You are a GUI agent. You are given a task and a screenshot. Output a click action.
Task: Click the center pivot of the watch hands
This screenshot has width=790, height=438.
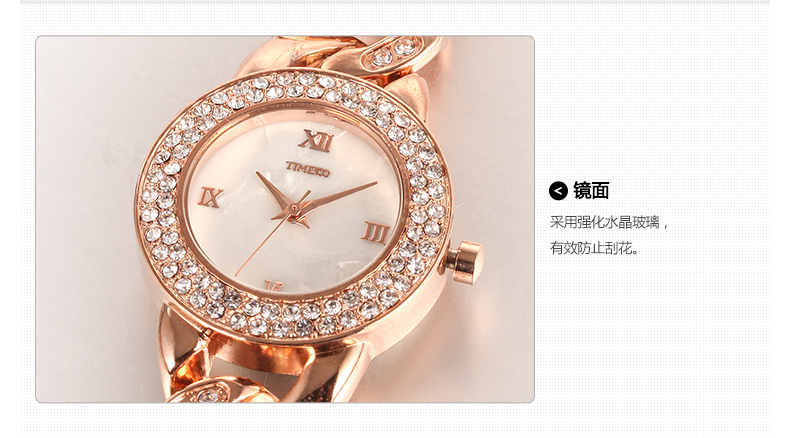click(x=293, y=207)
